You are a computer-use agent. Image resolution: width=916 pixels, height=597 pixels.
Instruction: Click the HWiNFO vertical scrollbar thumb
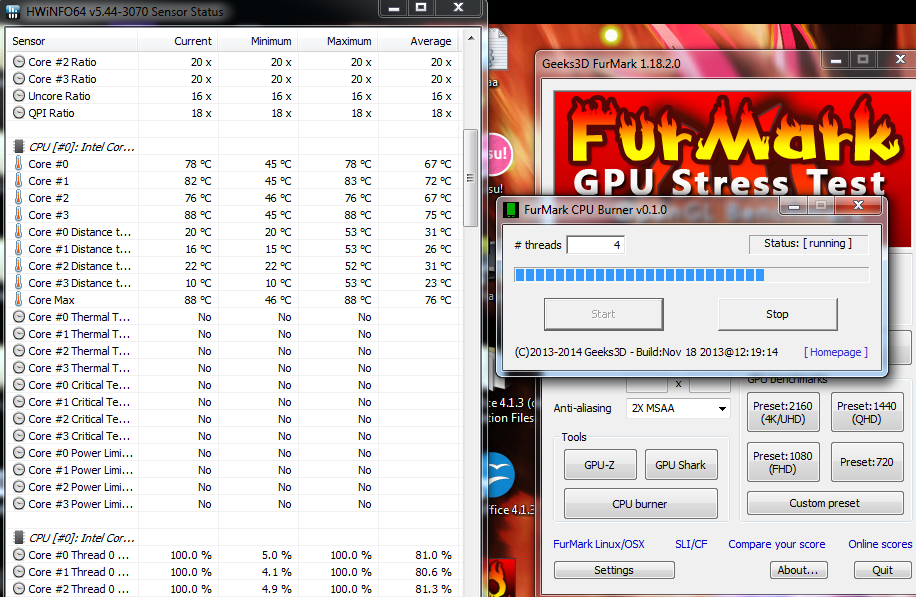tap(470, 178)
